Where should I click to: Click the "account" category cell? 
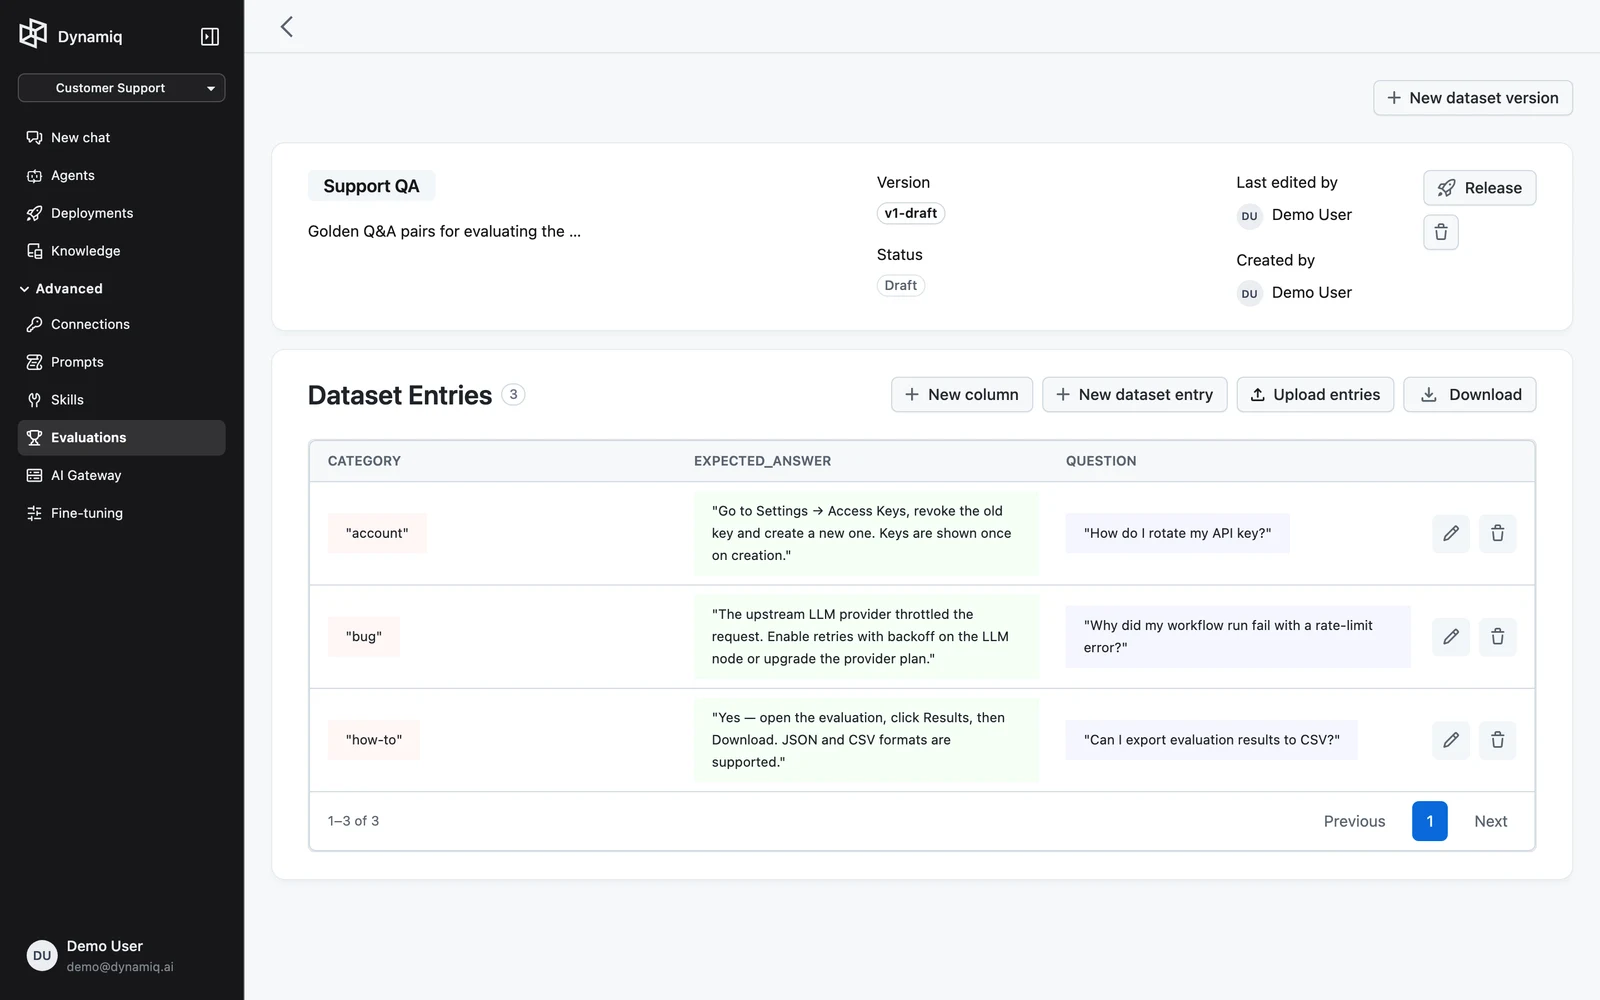pyautogui.click(x=377, y=533)
